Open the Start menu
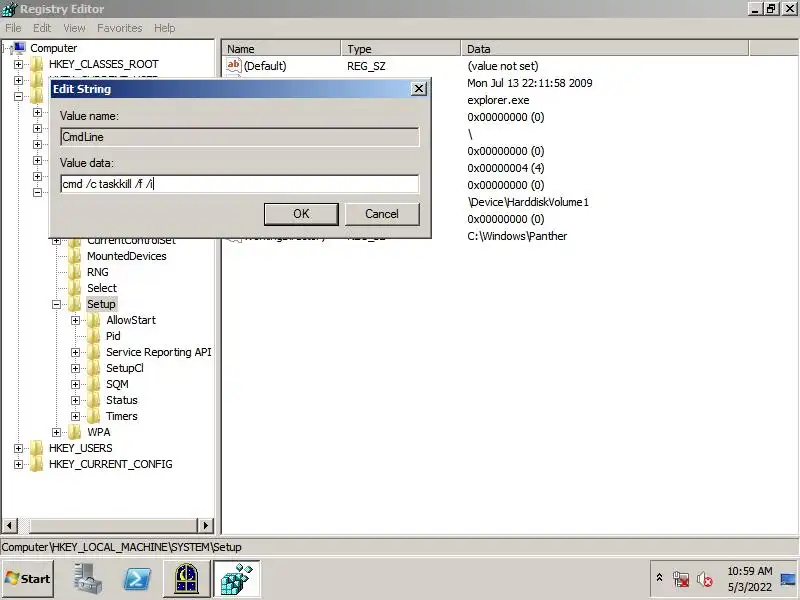Screen dimensions: 800x600 (x=28, y=579)
